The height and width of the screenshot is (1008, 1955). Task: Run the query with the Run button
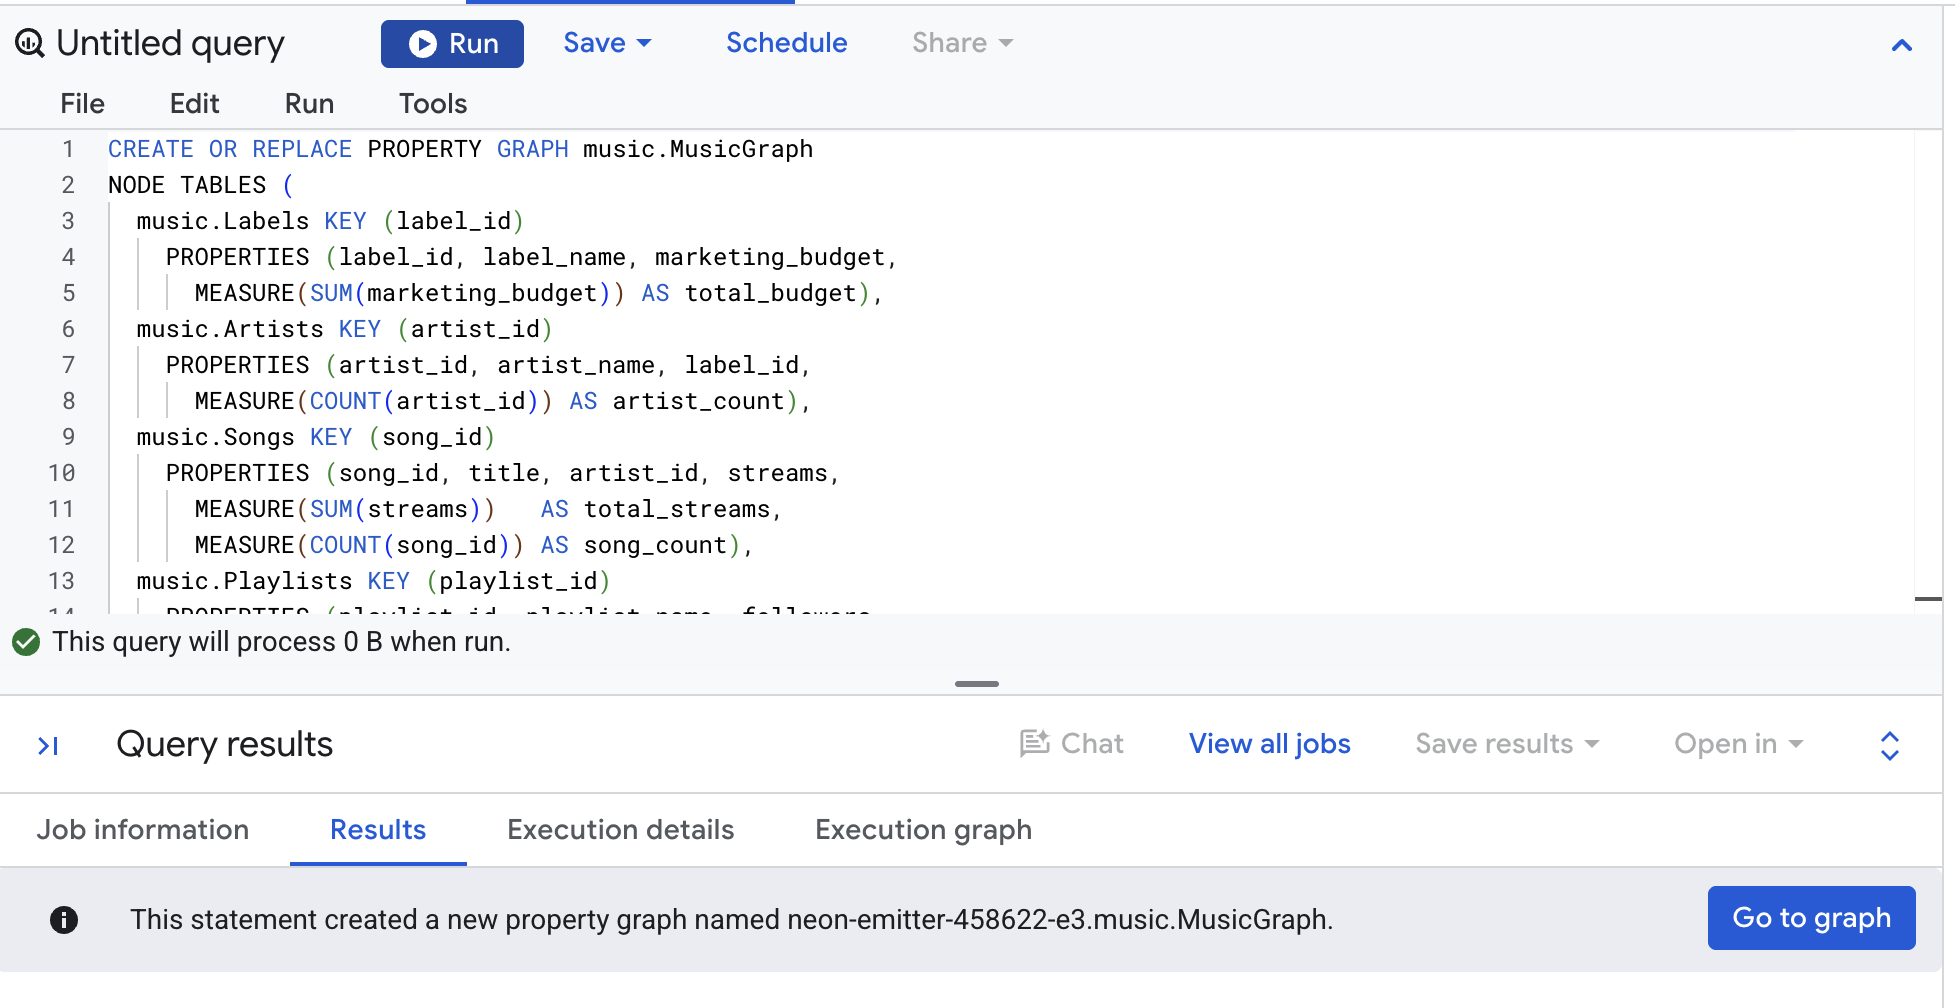pos(452,44)
